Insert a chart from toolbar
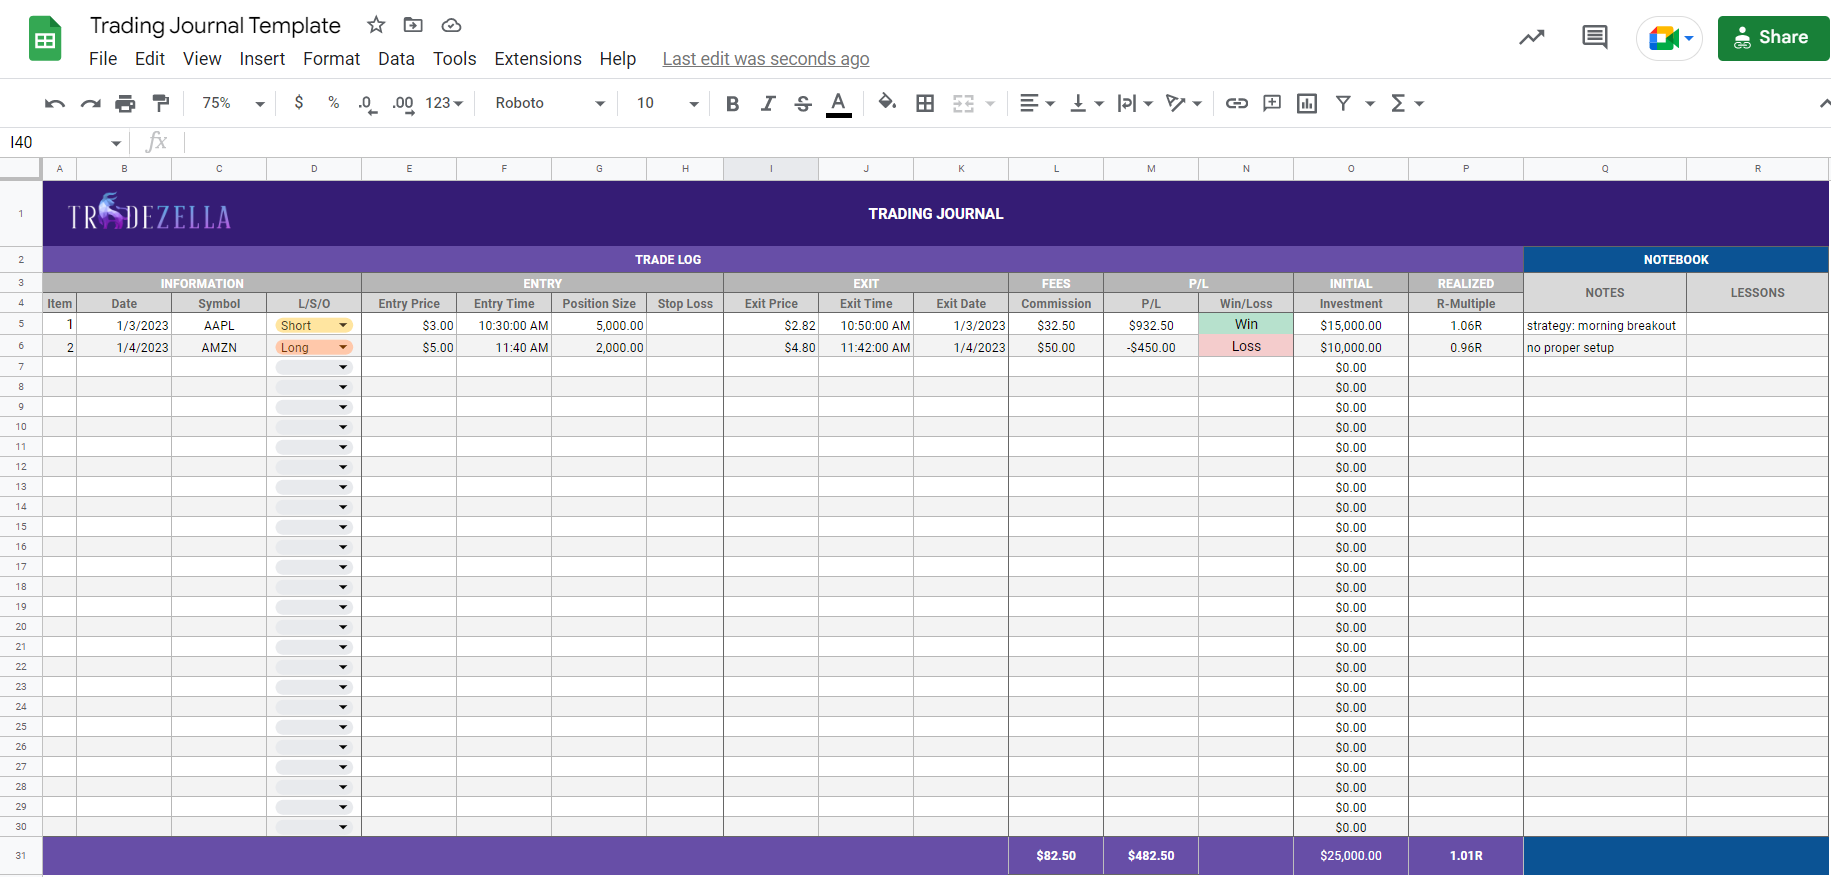The image size is (1831, 877). pos(1307,103)
